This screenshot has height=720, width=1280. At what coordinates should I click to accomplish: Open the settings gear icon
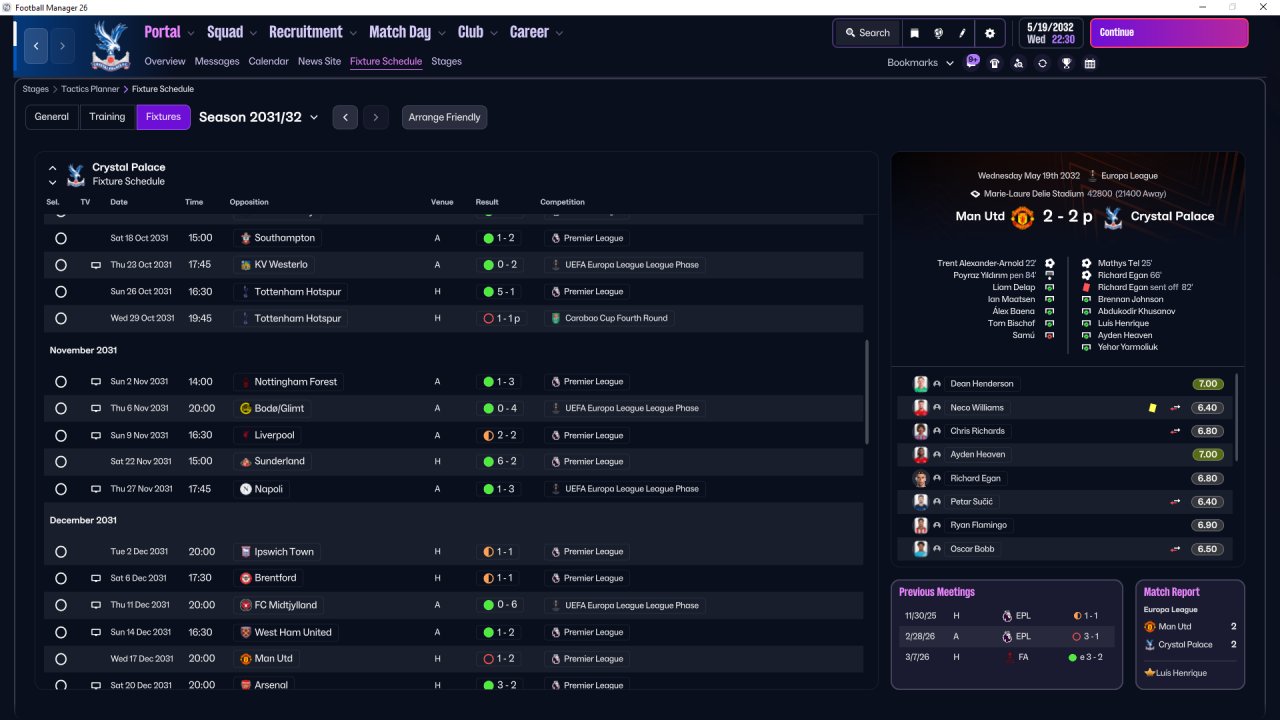click(x=990, y=33)
